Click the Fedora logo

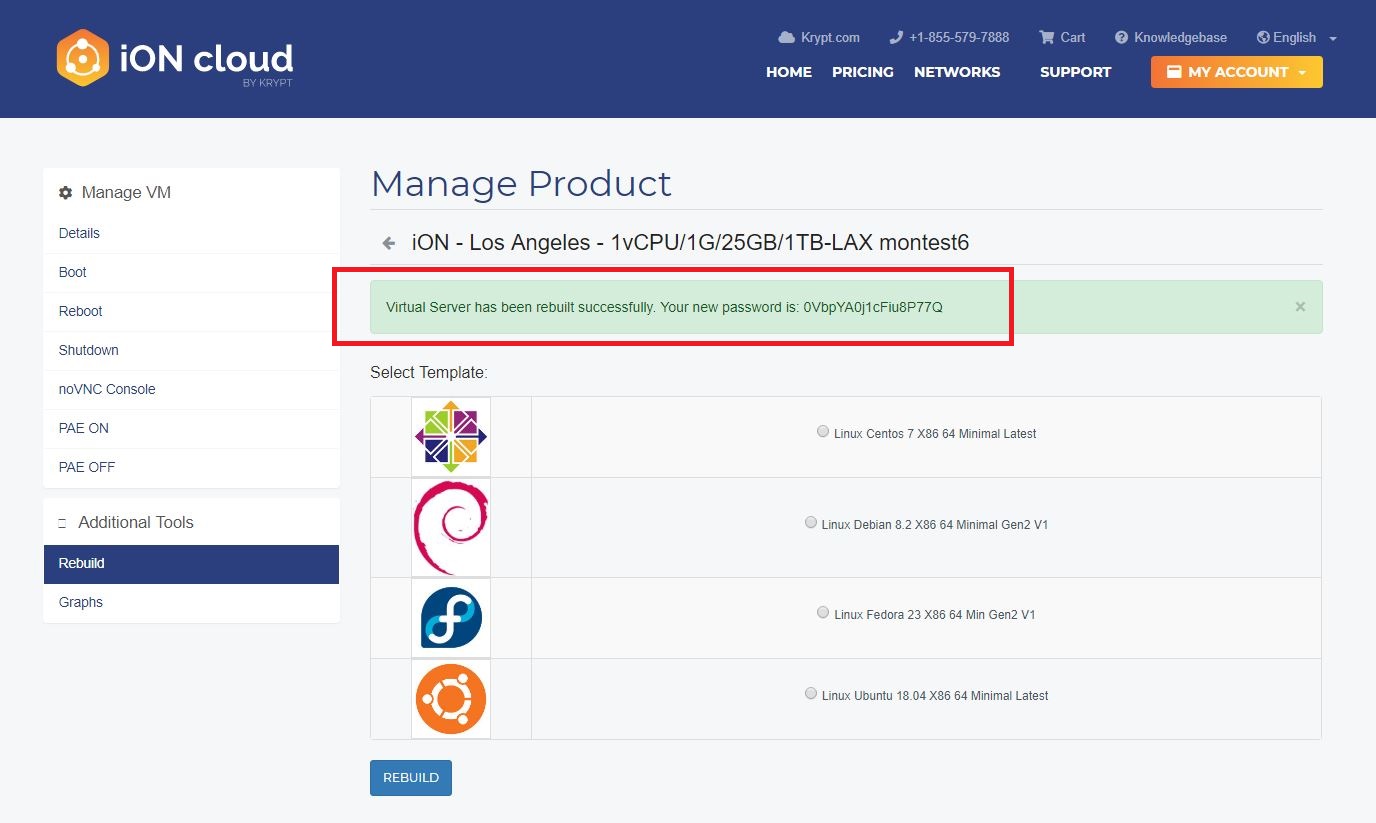pyautogui.click(x=451, y=618)
